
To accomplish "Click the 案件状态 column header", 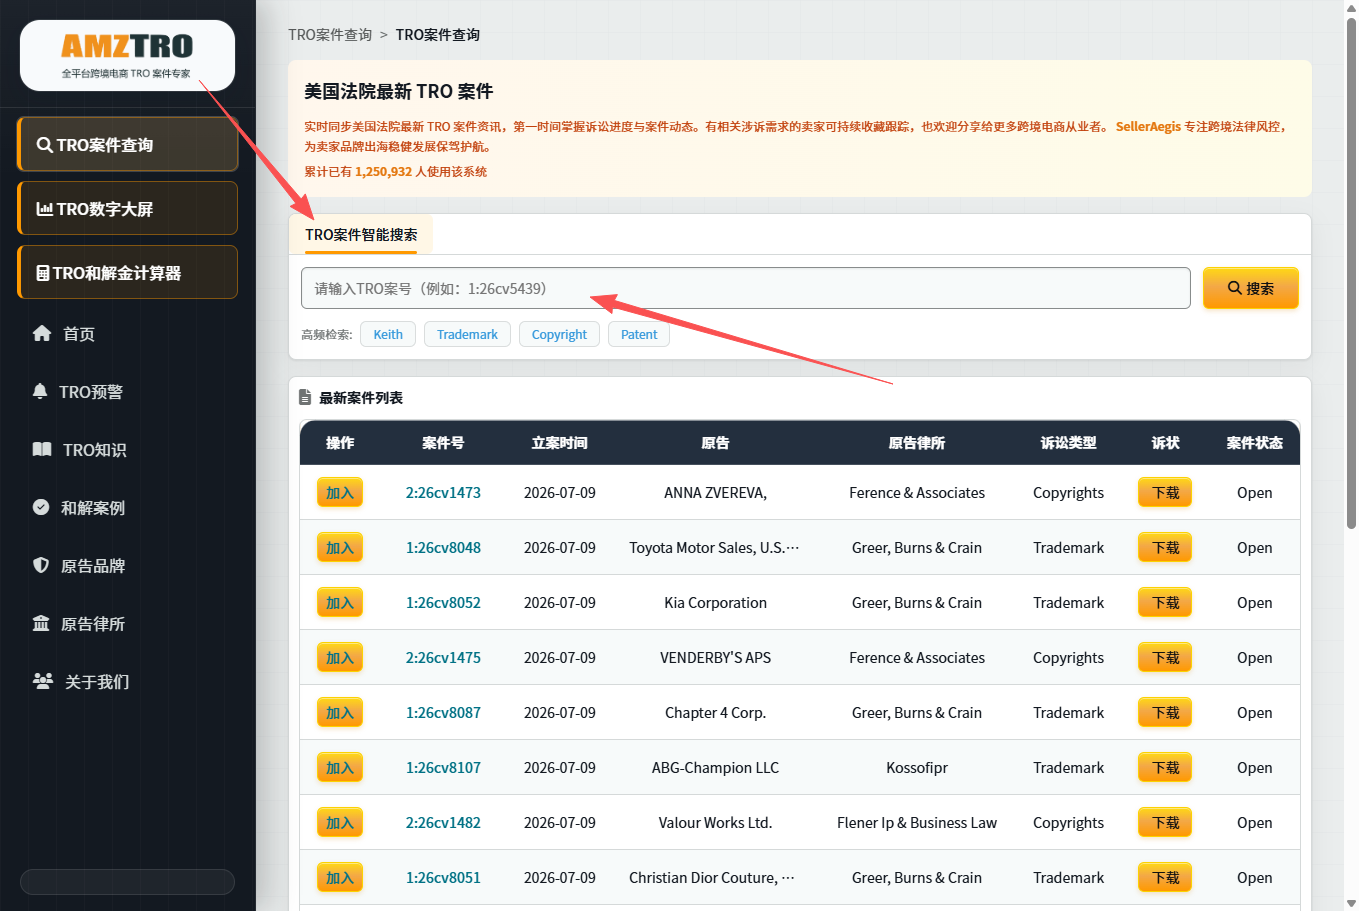I will [1255, 443].
